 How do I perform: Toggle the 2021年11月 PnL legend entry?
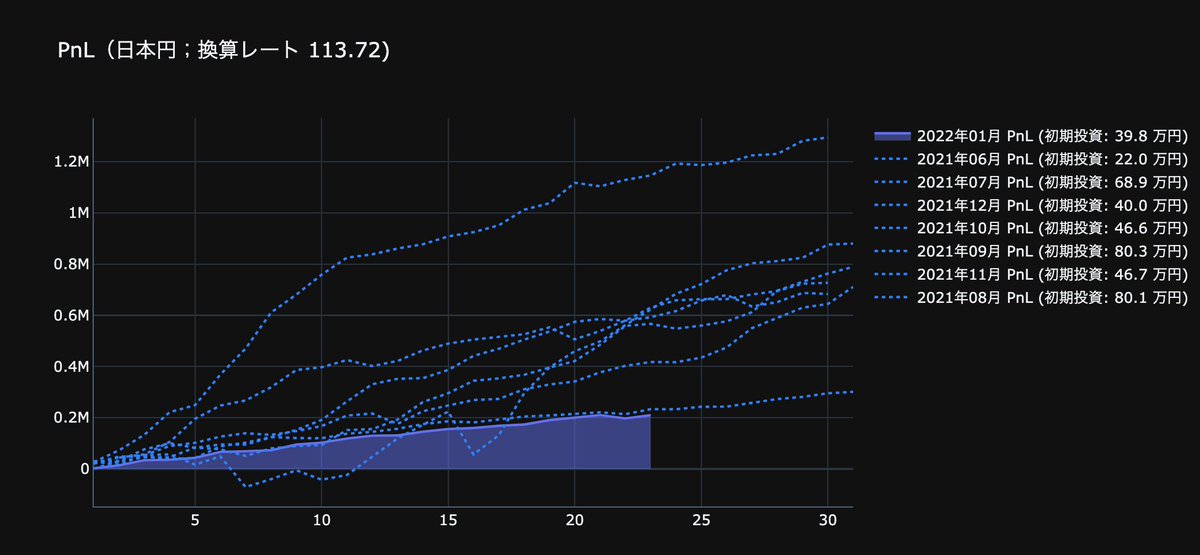[x=1030, y=274]
